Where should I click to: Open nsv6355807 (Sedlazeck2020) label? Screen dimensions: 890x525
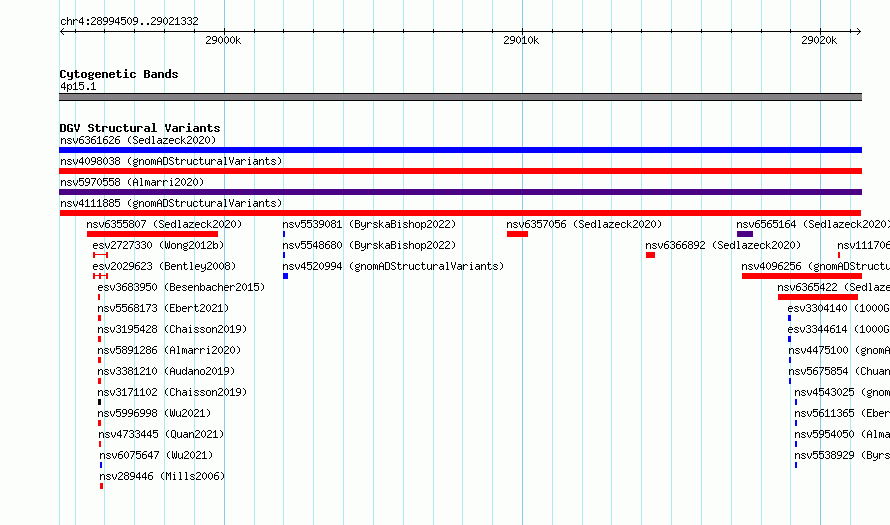pyautogui.click(x=164, y=224)
